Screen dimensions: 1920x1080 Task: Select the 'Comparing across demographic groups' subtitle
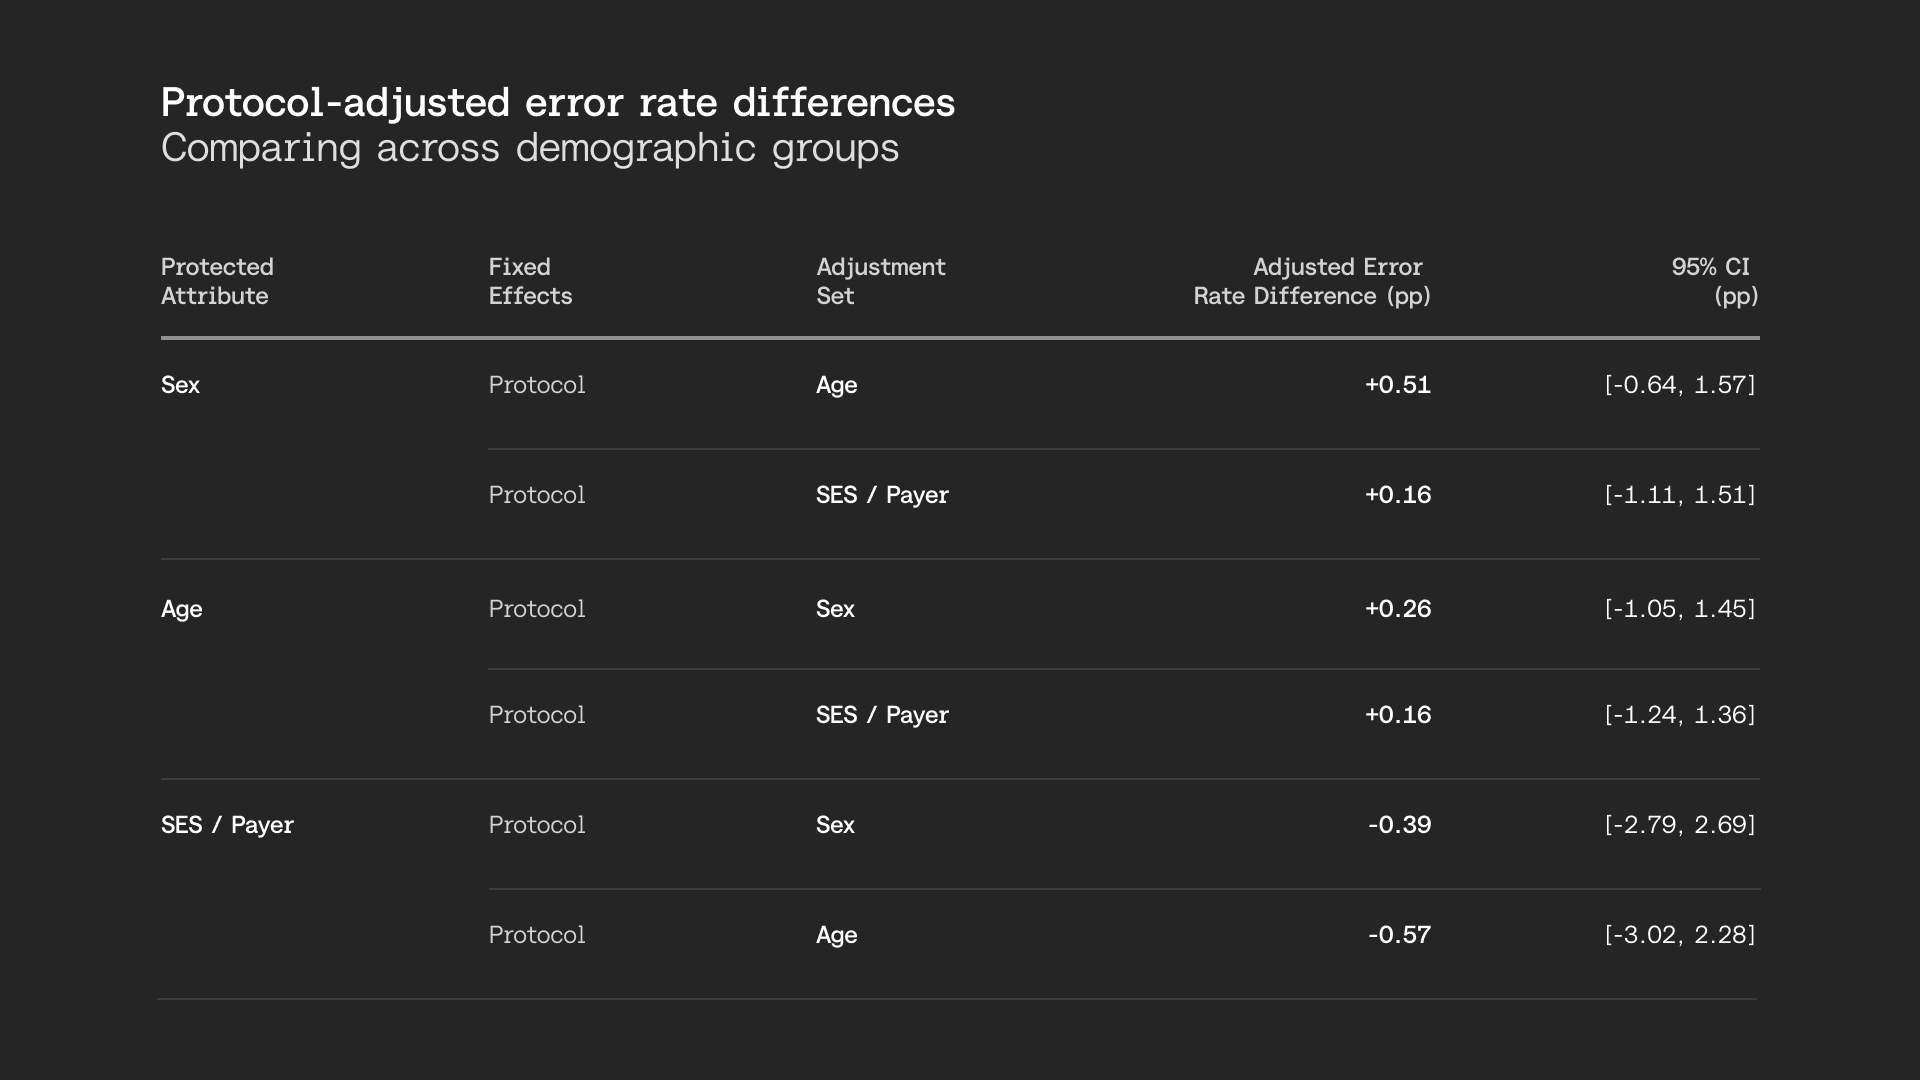[530, 148]
